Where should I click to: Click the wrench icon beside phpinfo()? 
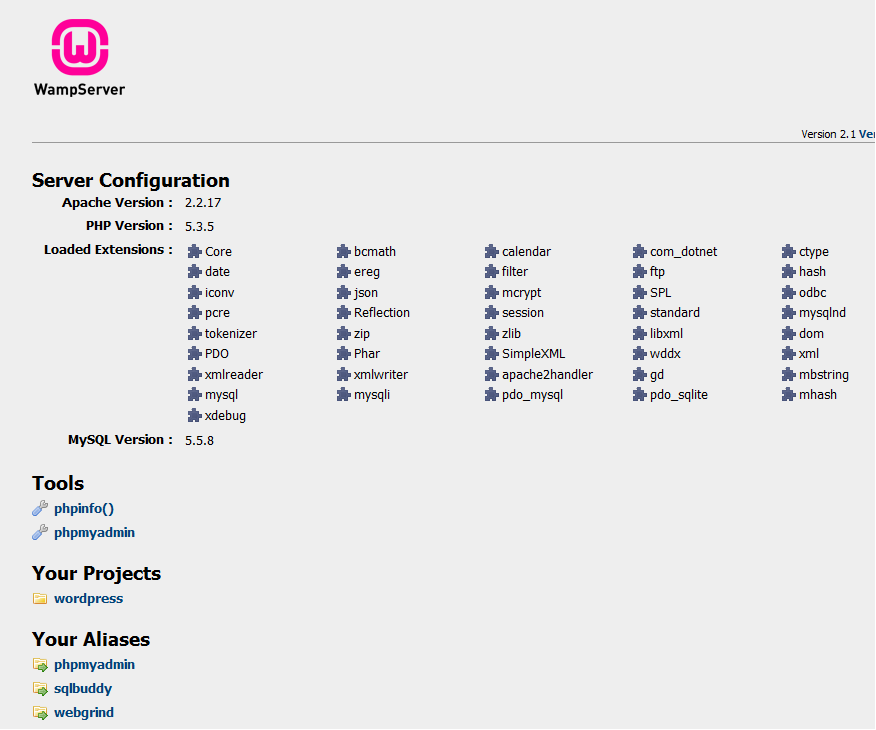tap(40, 509)
